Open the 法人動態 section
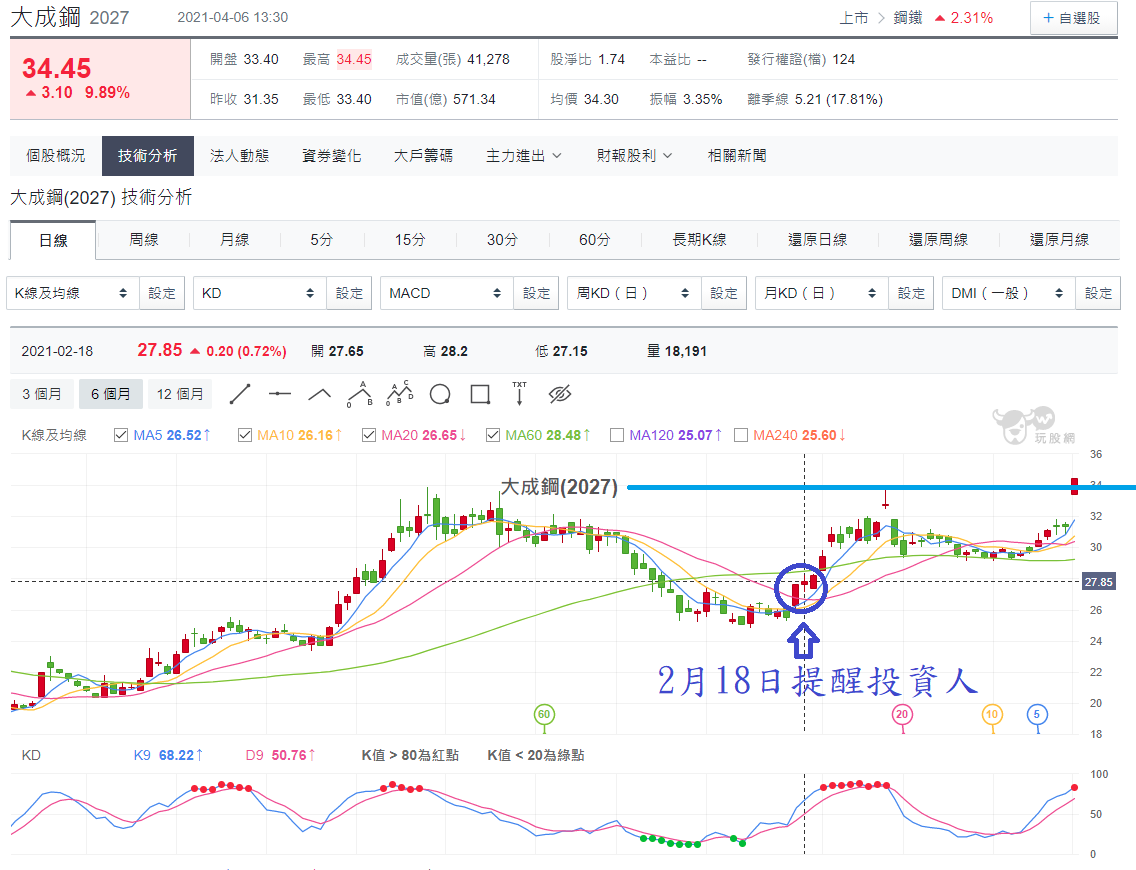Image resolution: width=1136 pixels, height=870 pixels. click(x=240, y=156)
